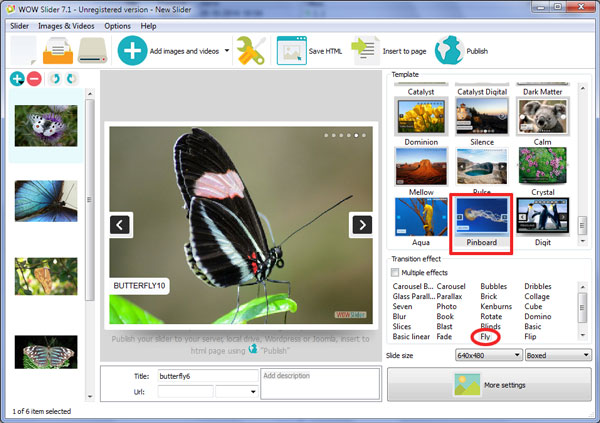Click the Save HTML label
The image size is (600, 423).
coord(325,51)
